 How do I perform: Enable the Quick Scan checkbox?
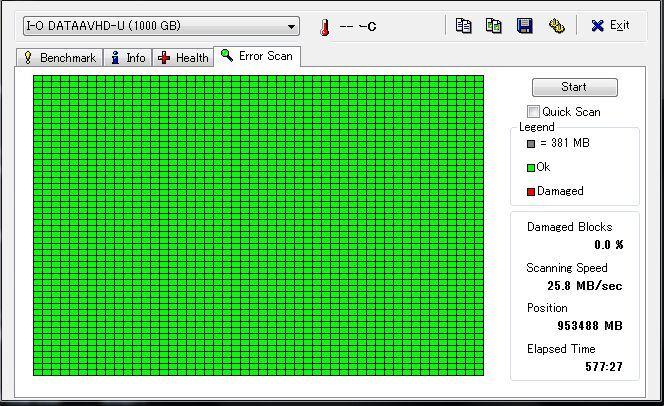click(x=533, y=112)
